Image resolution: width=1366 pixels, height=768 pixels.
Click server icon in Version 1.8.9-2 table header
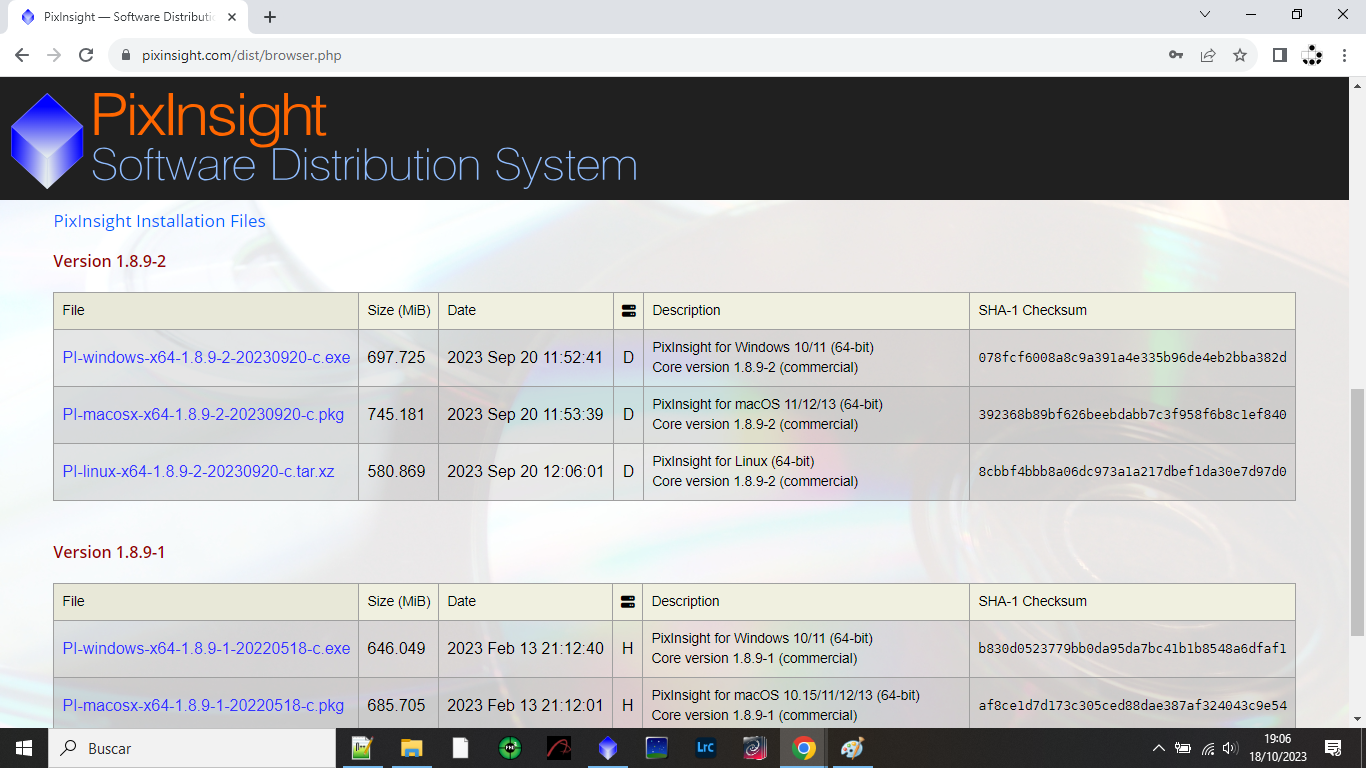point(628,311)
